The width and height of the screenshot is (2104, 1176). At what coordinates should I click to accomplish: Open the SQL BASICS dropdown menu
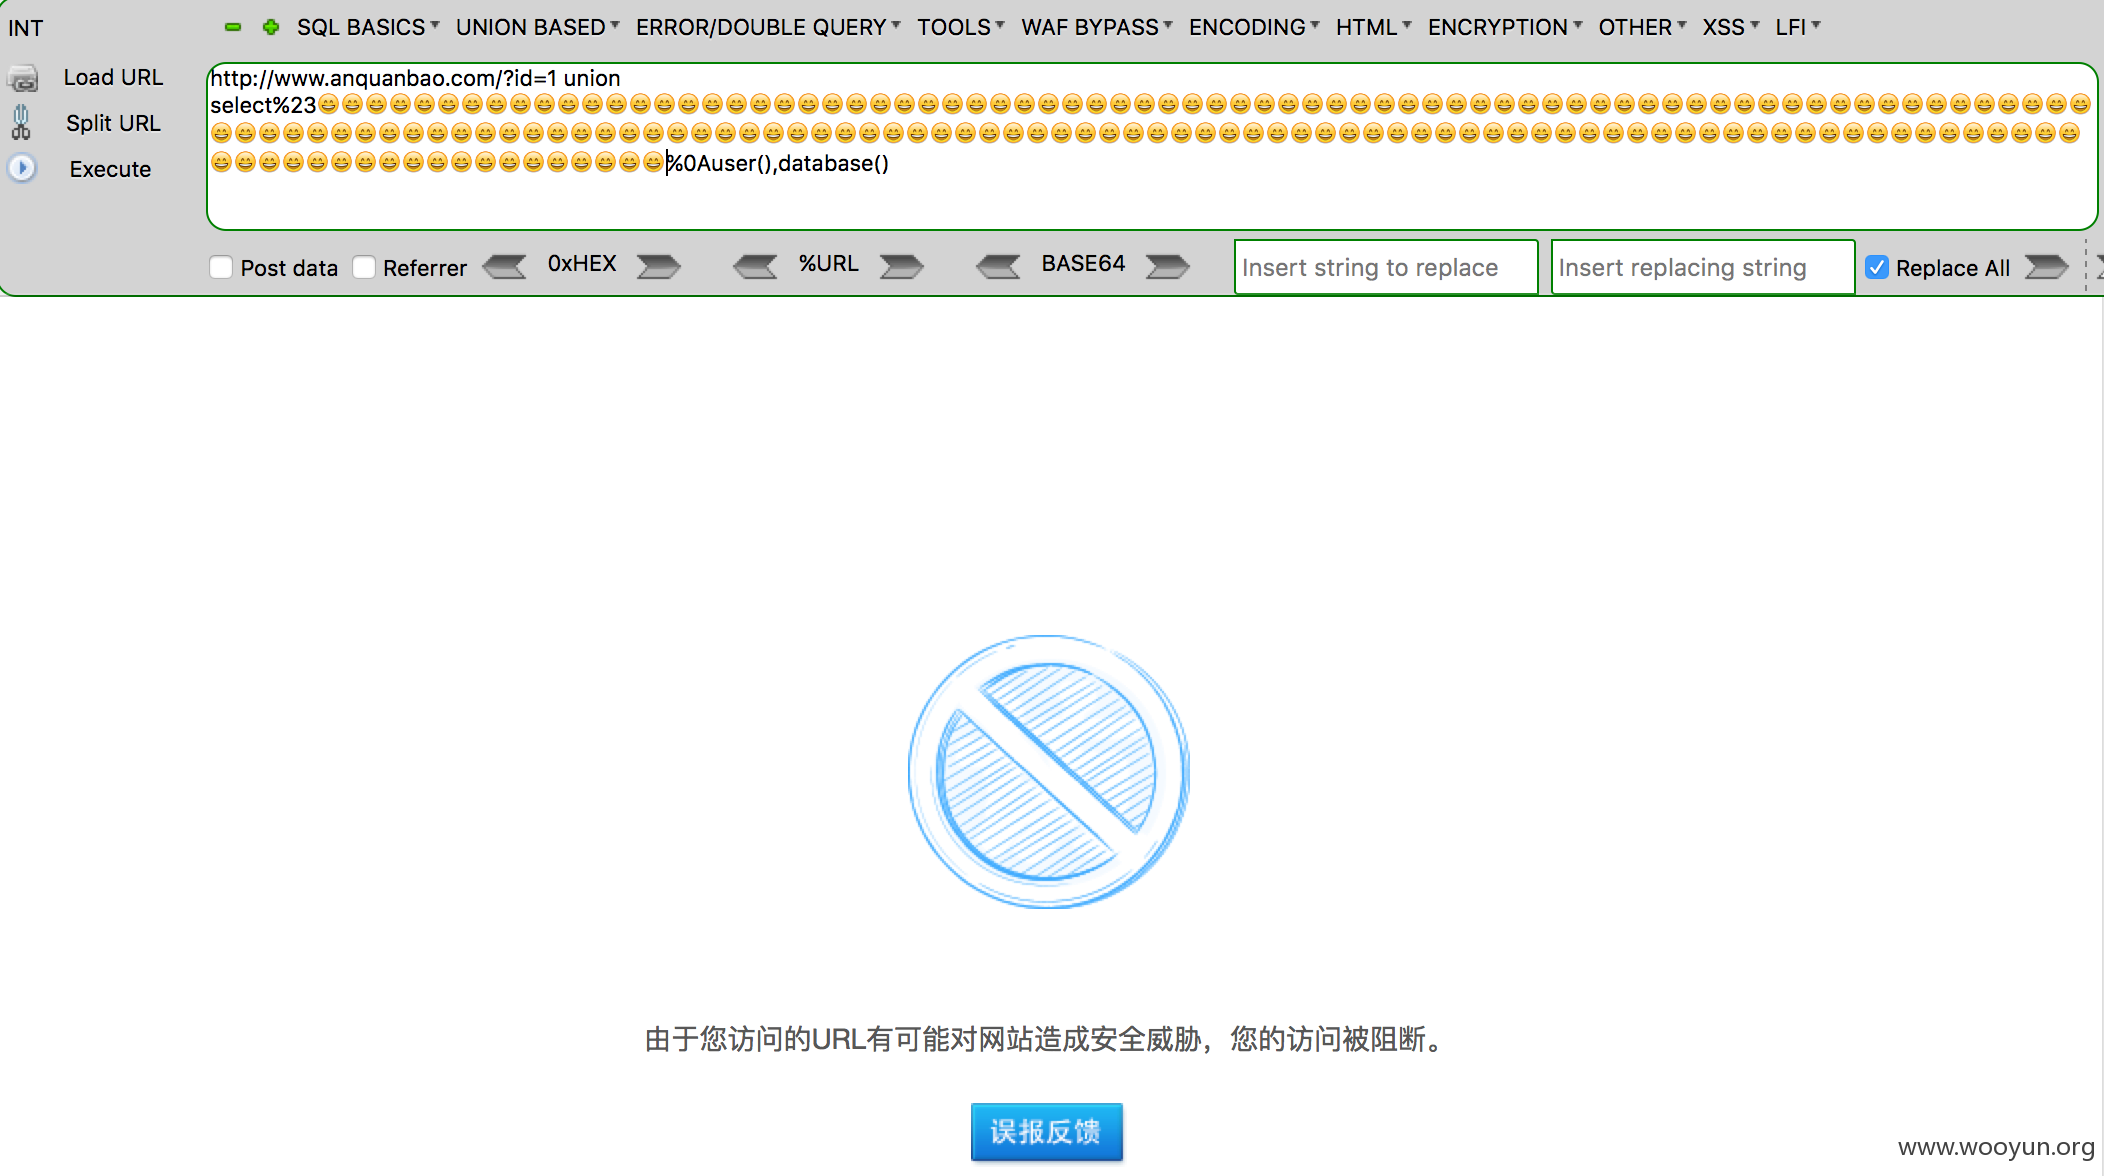click(368, 27)
